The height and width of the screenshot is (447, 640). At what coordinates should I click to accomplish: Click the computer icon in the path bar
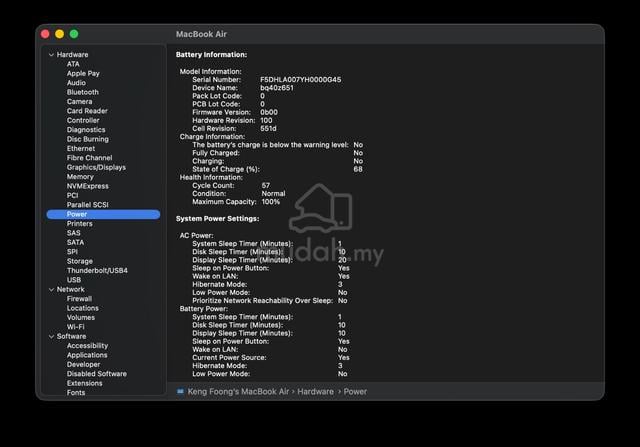point(180,391)
